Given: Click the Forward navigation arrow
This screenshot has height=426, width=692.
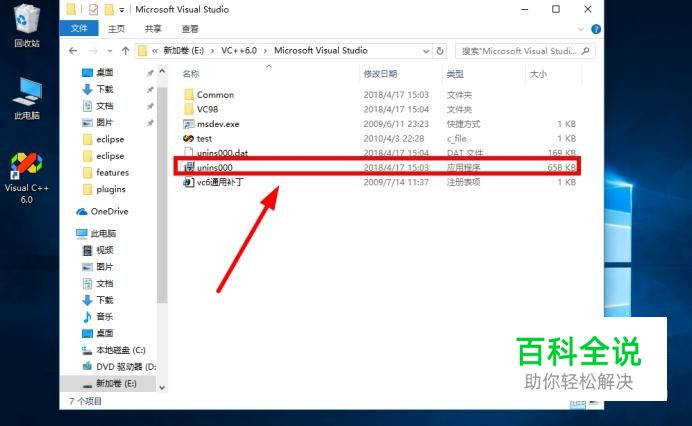Looking at the screenshot, I should tap(93, 51).
